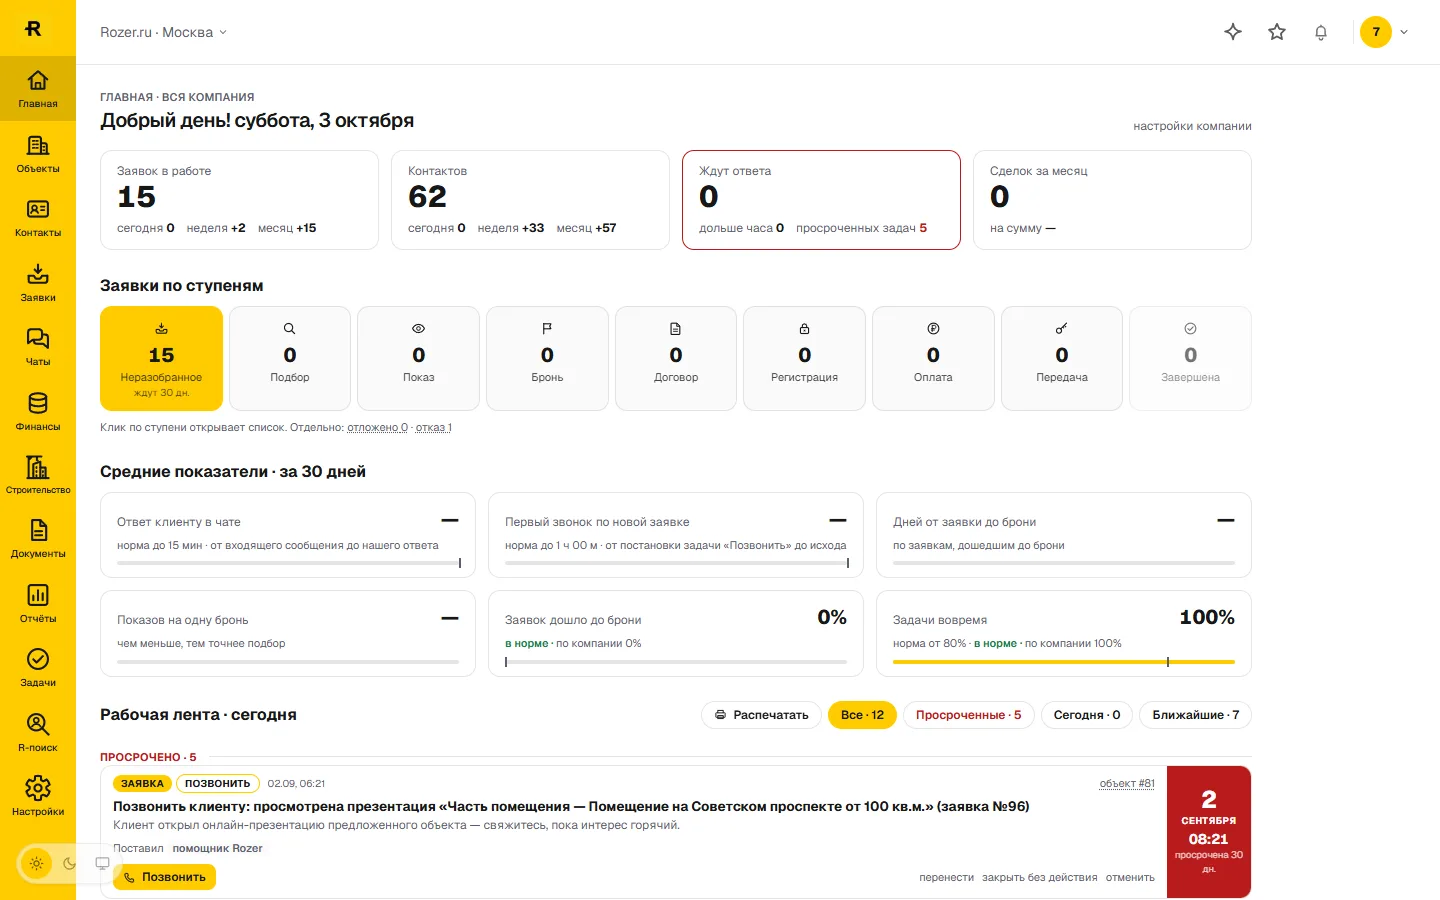This screenshot has height=900, width=1440.
Task: Show the Сегодня · 0 tasks filter
Action: (x=1087, y=715)
